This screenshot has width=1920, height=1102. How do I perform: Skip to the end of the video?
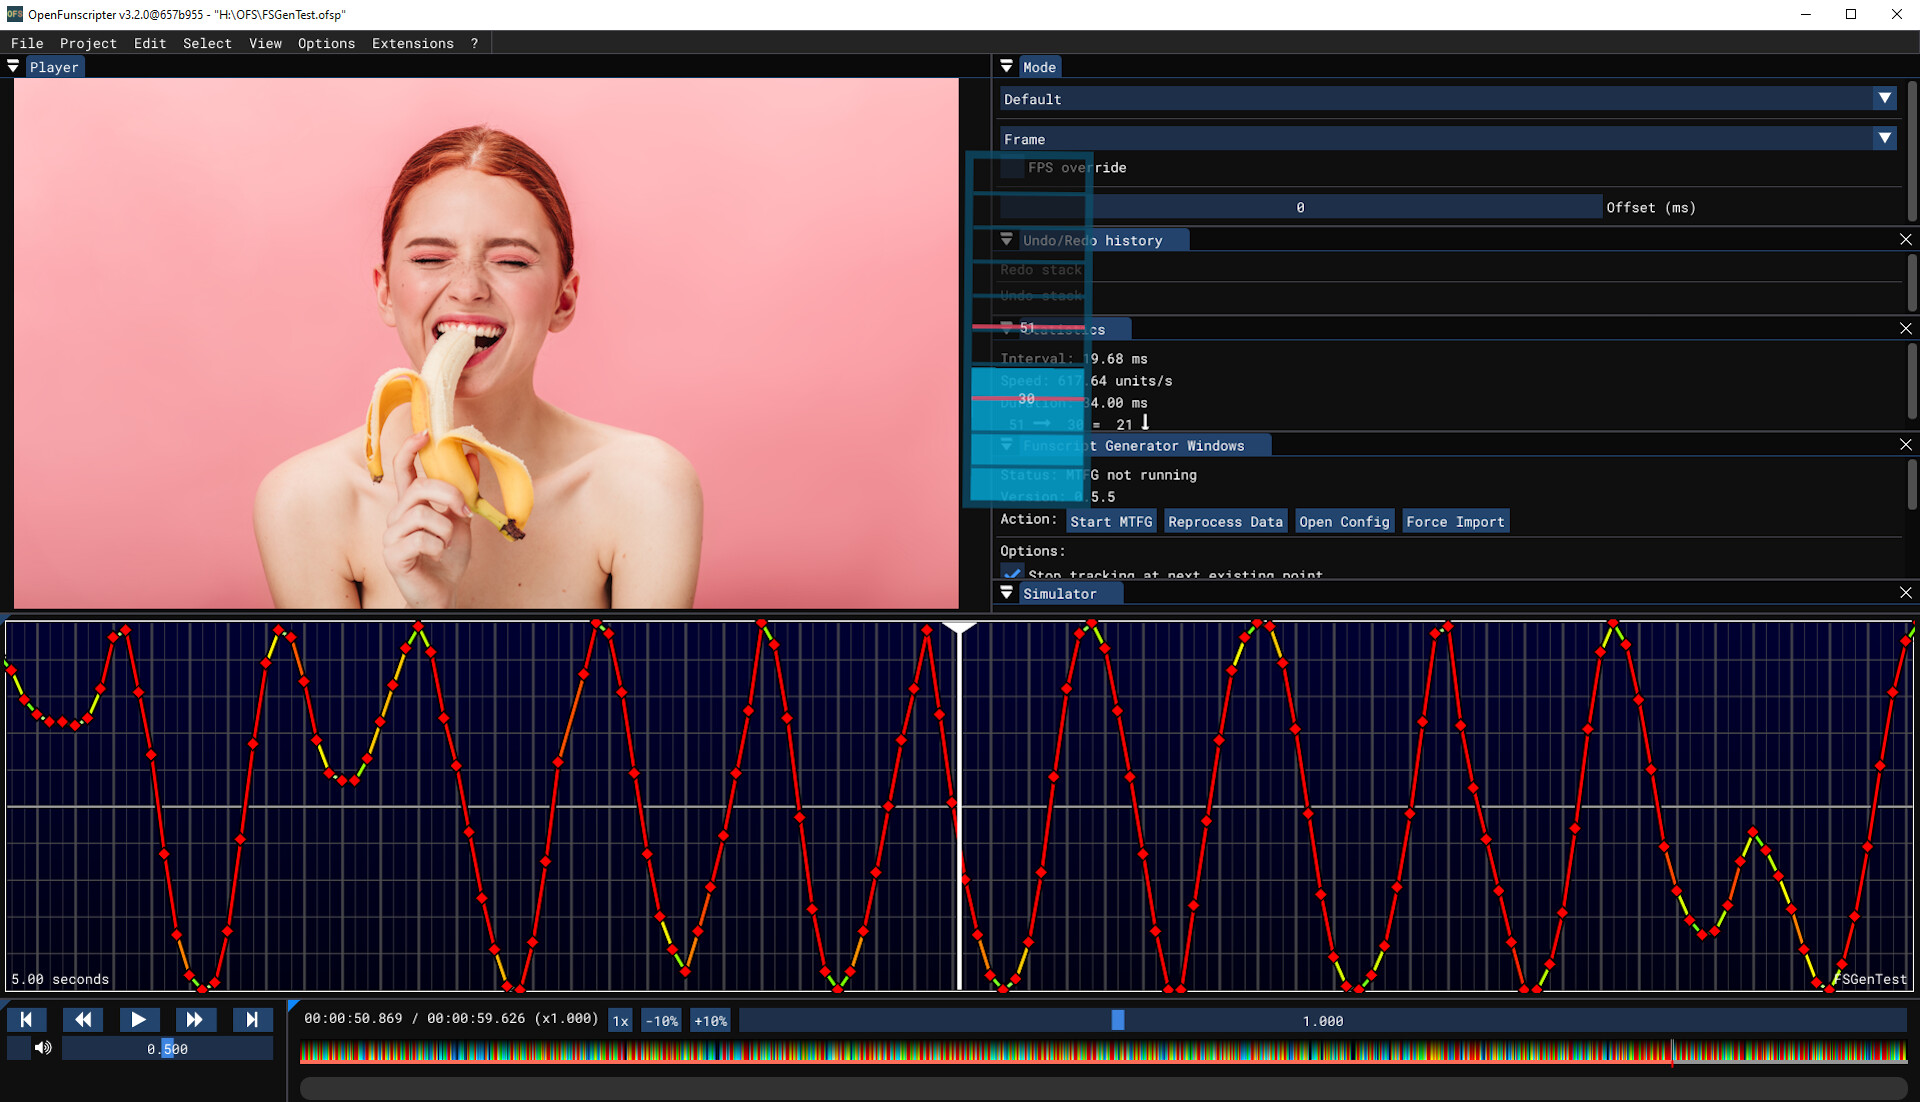coord(252,1019)
